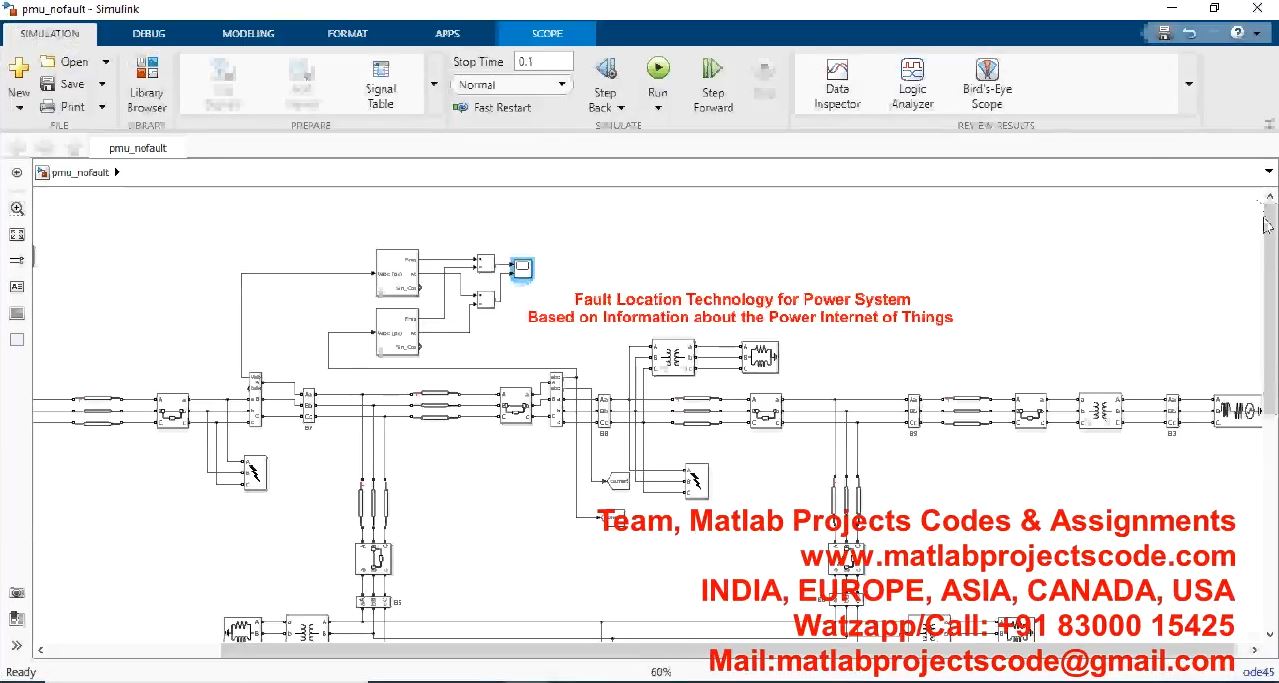Open the Signal Table
1279x683 pixels.
[x=380, y=84]
